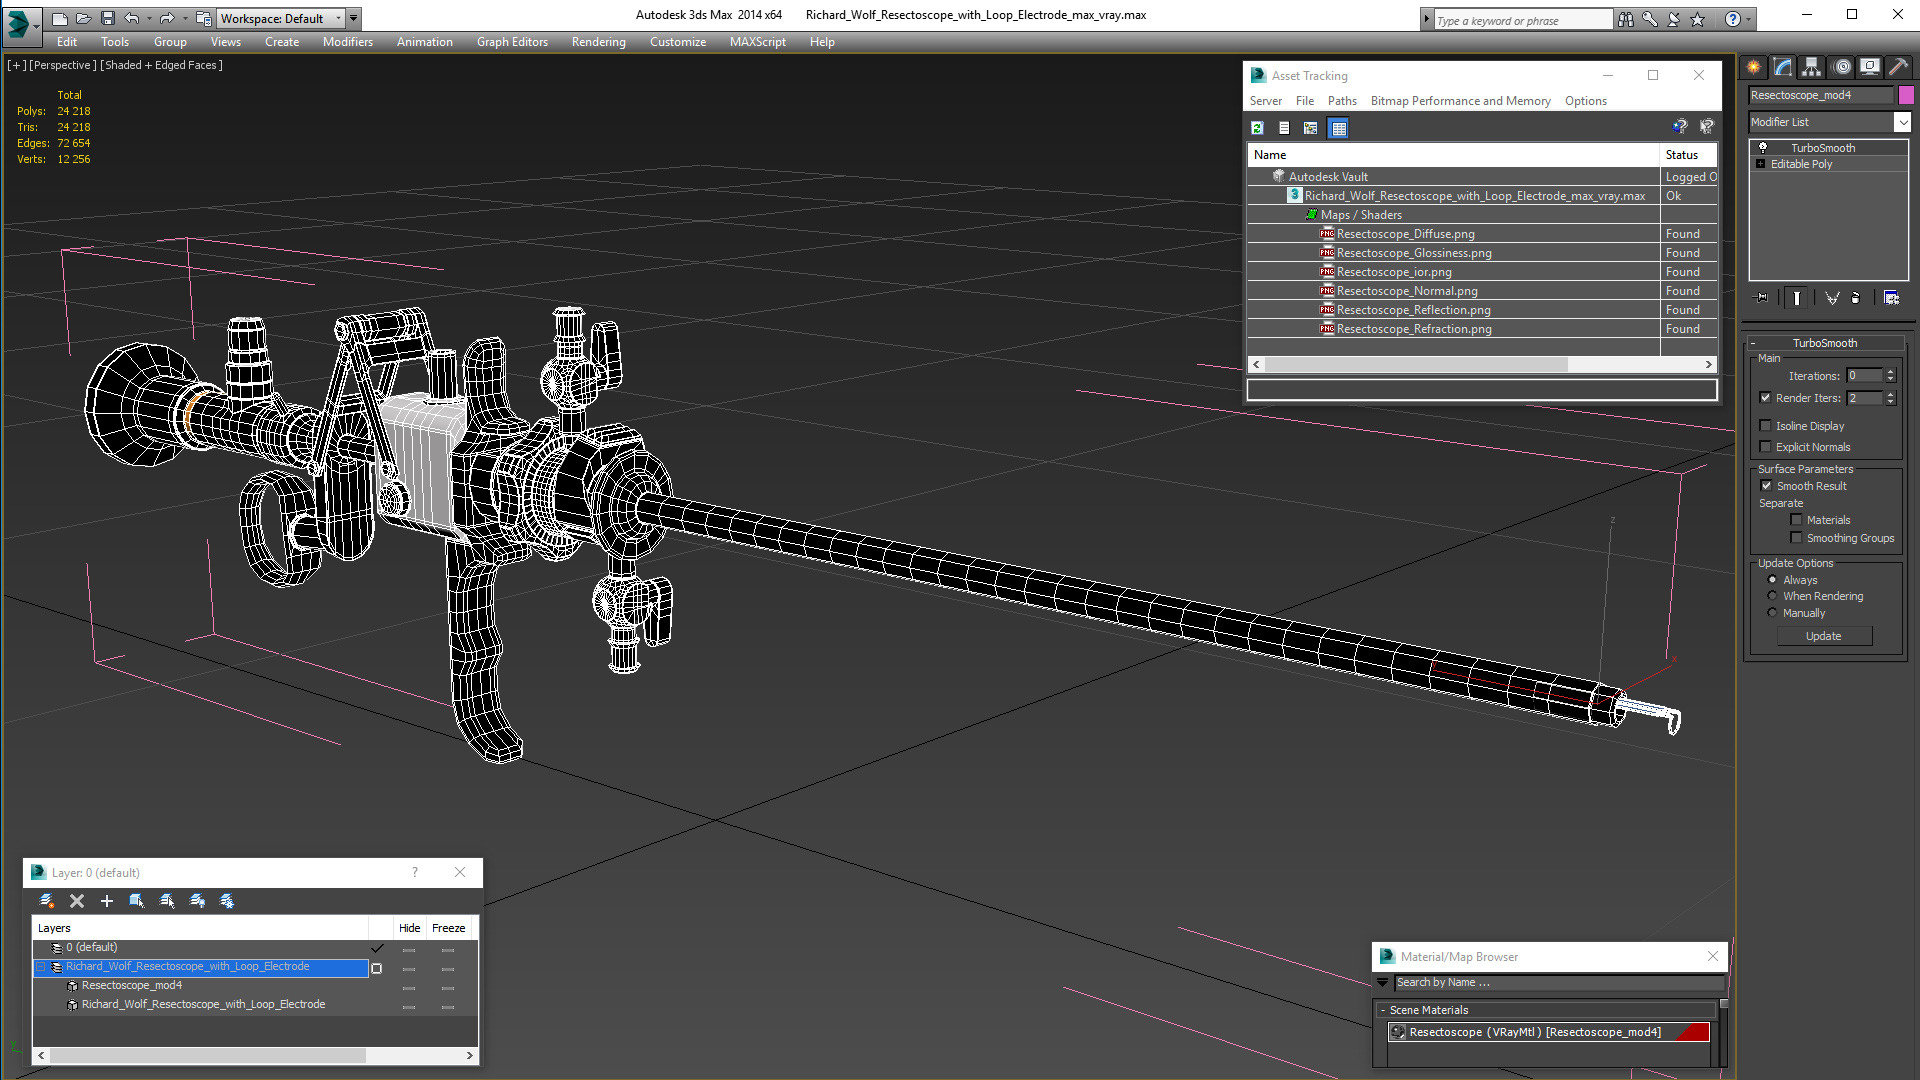Open the Help dropdown arrow in title bar
The image size is (1920, 1080).
pyautogui.click(x=1749, y=19)
